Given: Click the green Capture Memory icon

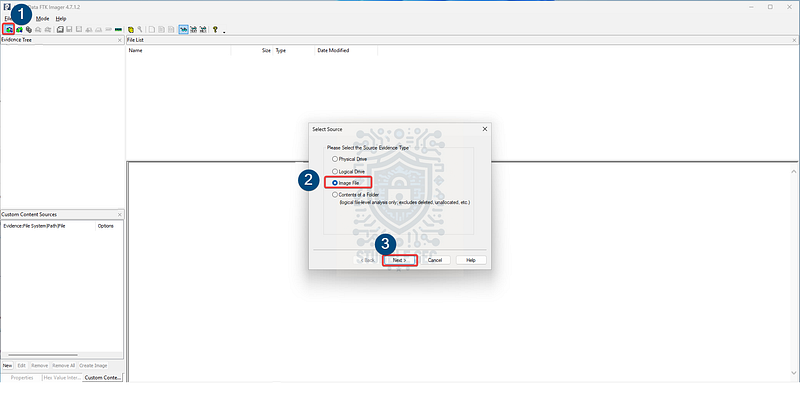Looking at the screenshot, I should coord(118,30).
